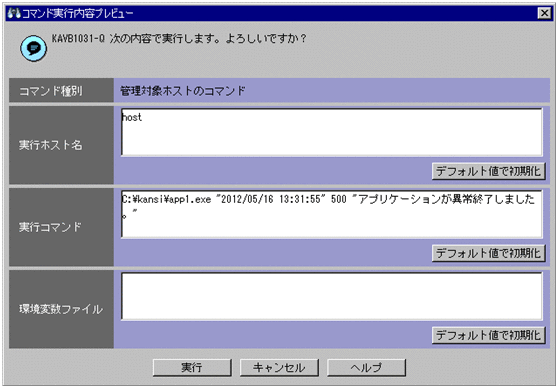Reset 実行コマンド with デフォルト値で初期化
560x389 pixels.
pyautogui.click(x=489, y=253)
